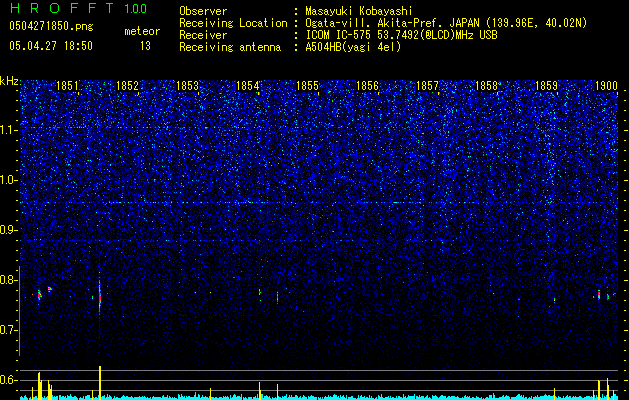
Task: Click the 1.0 kHz frequency label
Action: pos(8,180)
